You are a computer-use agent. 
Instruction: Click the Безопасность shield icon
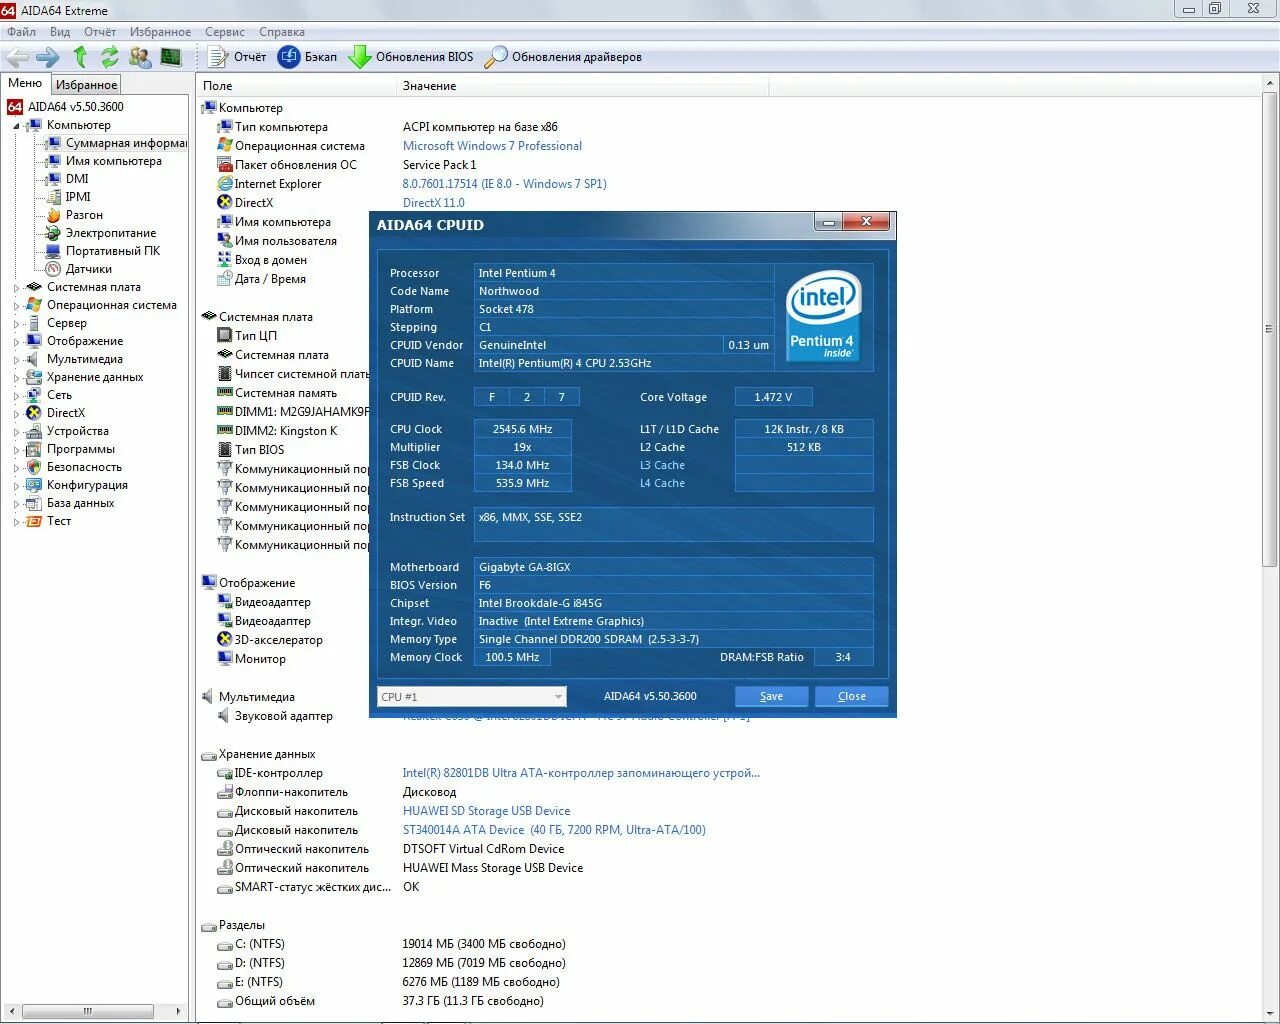tap(34, 467)
